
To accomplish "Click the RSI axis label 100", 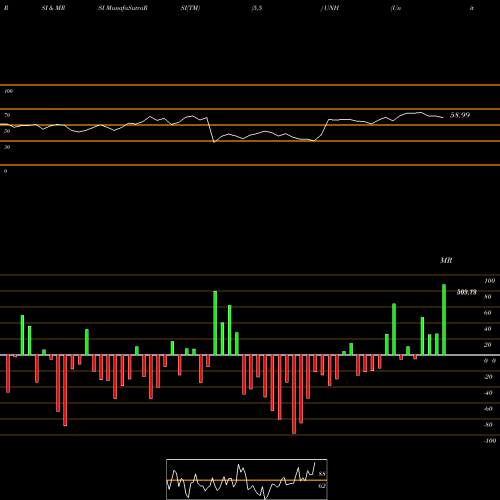I will 9,91.
